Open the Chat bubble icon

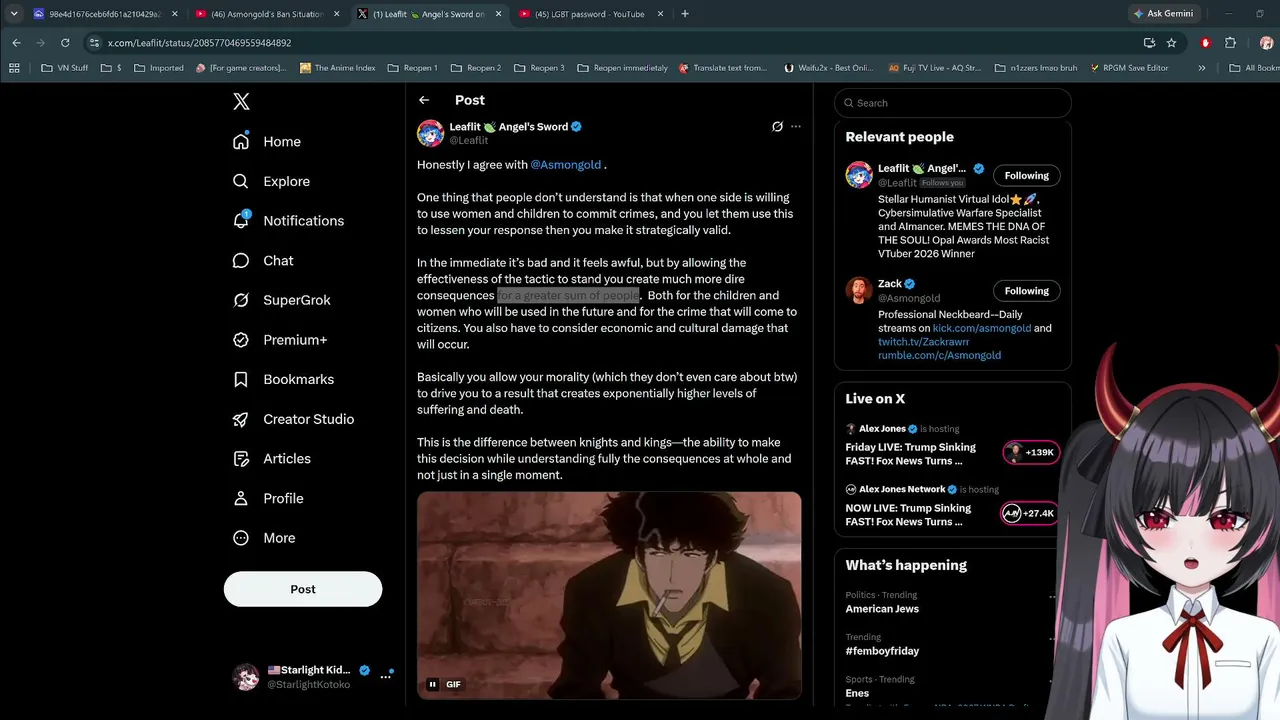click(x=241, y=261)
